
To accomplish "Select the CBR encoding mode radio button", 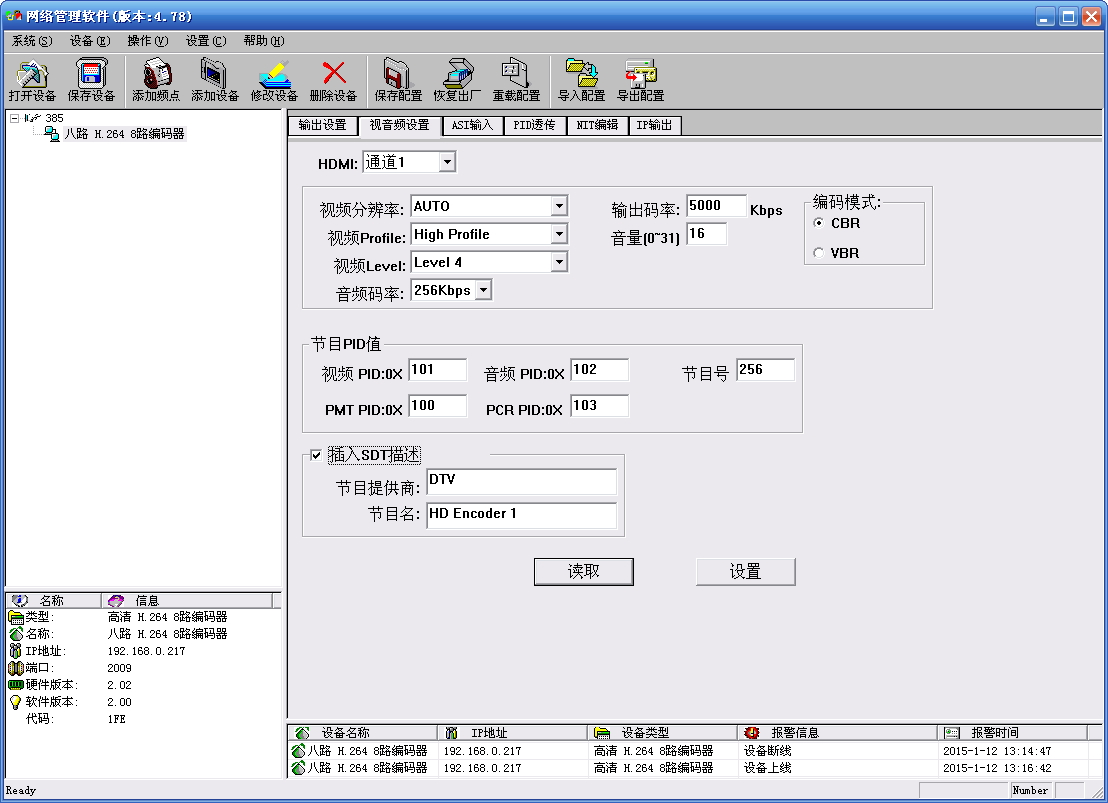I will point(820,223).
